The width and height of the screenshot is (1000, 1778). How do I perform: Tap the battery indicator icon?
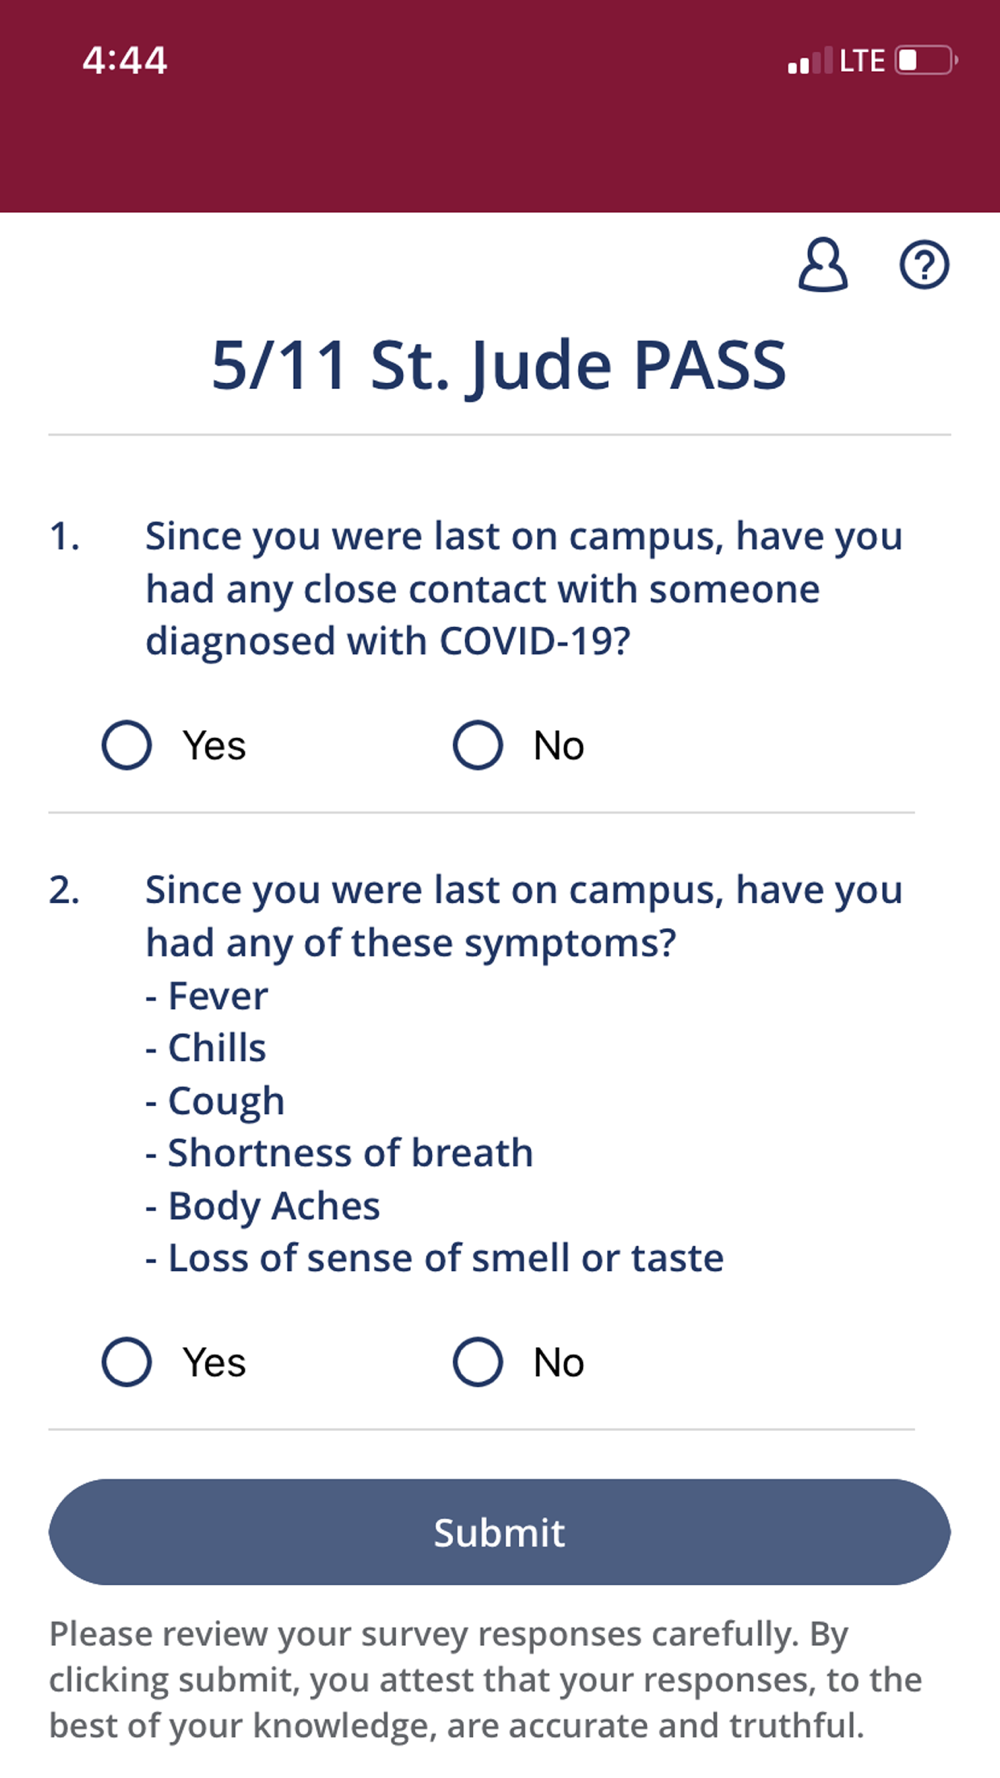pyautogui.click(x=927, y=61)
